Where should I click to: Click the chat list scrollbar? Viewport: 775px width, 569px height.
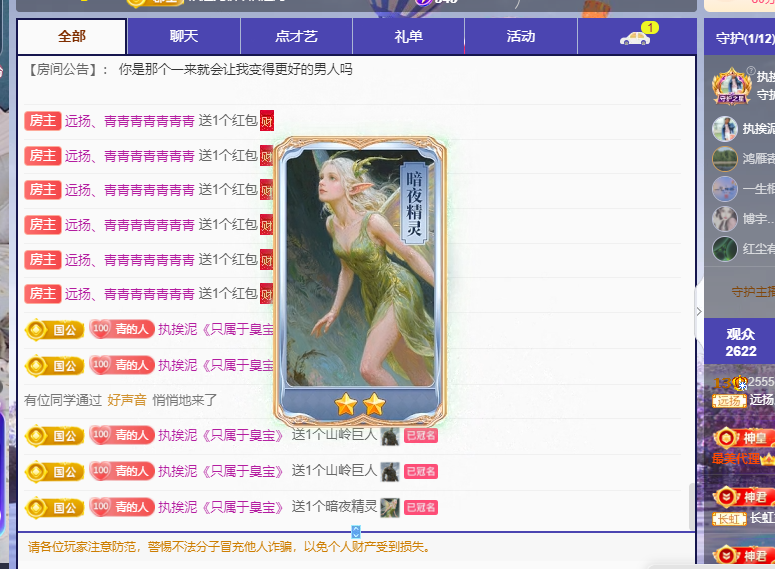(x=692, y=507)
